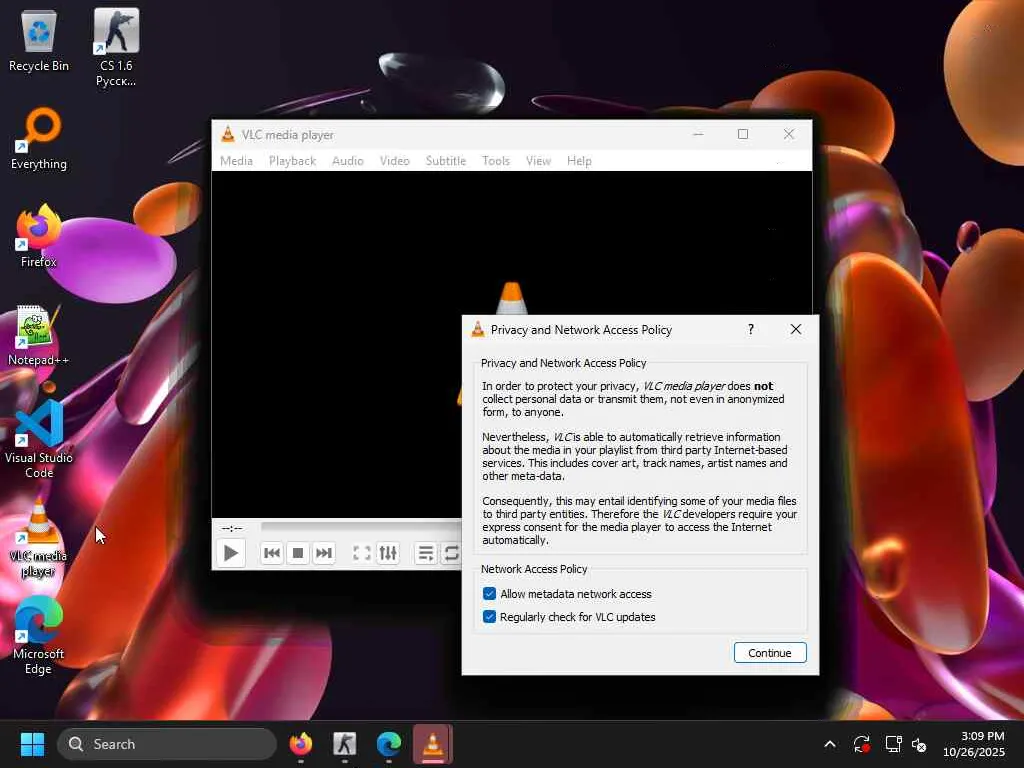Open the Windows Start menu
Screen dimensions: 1024x768
click(x=32, y=744)
